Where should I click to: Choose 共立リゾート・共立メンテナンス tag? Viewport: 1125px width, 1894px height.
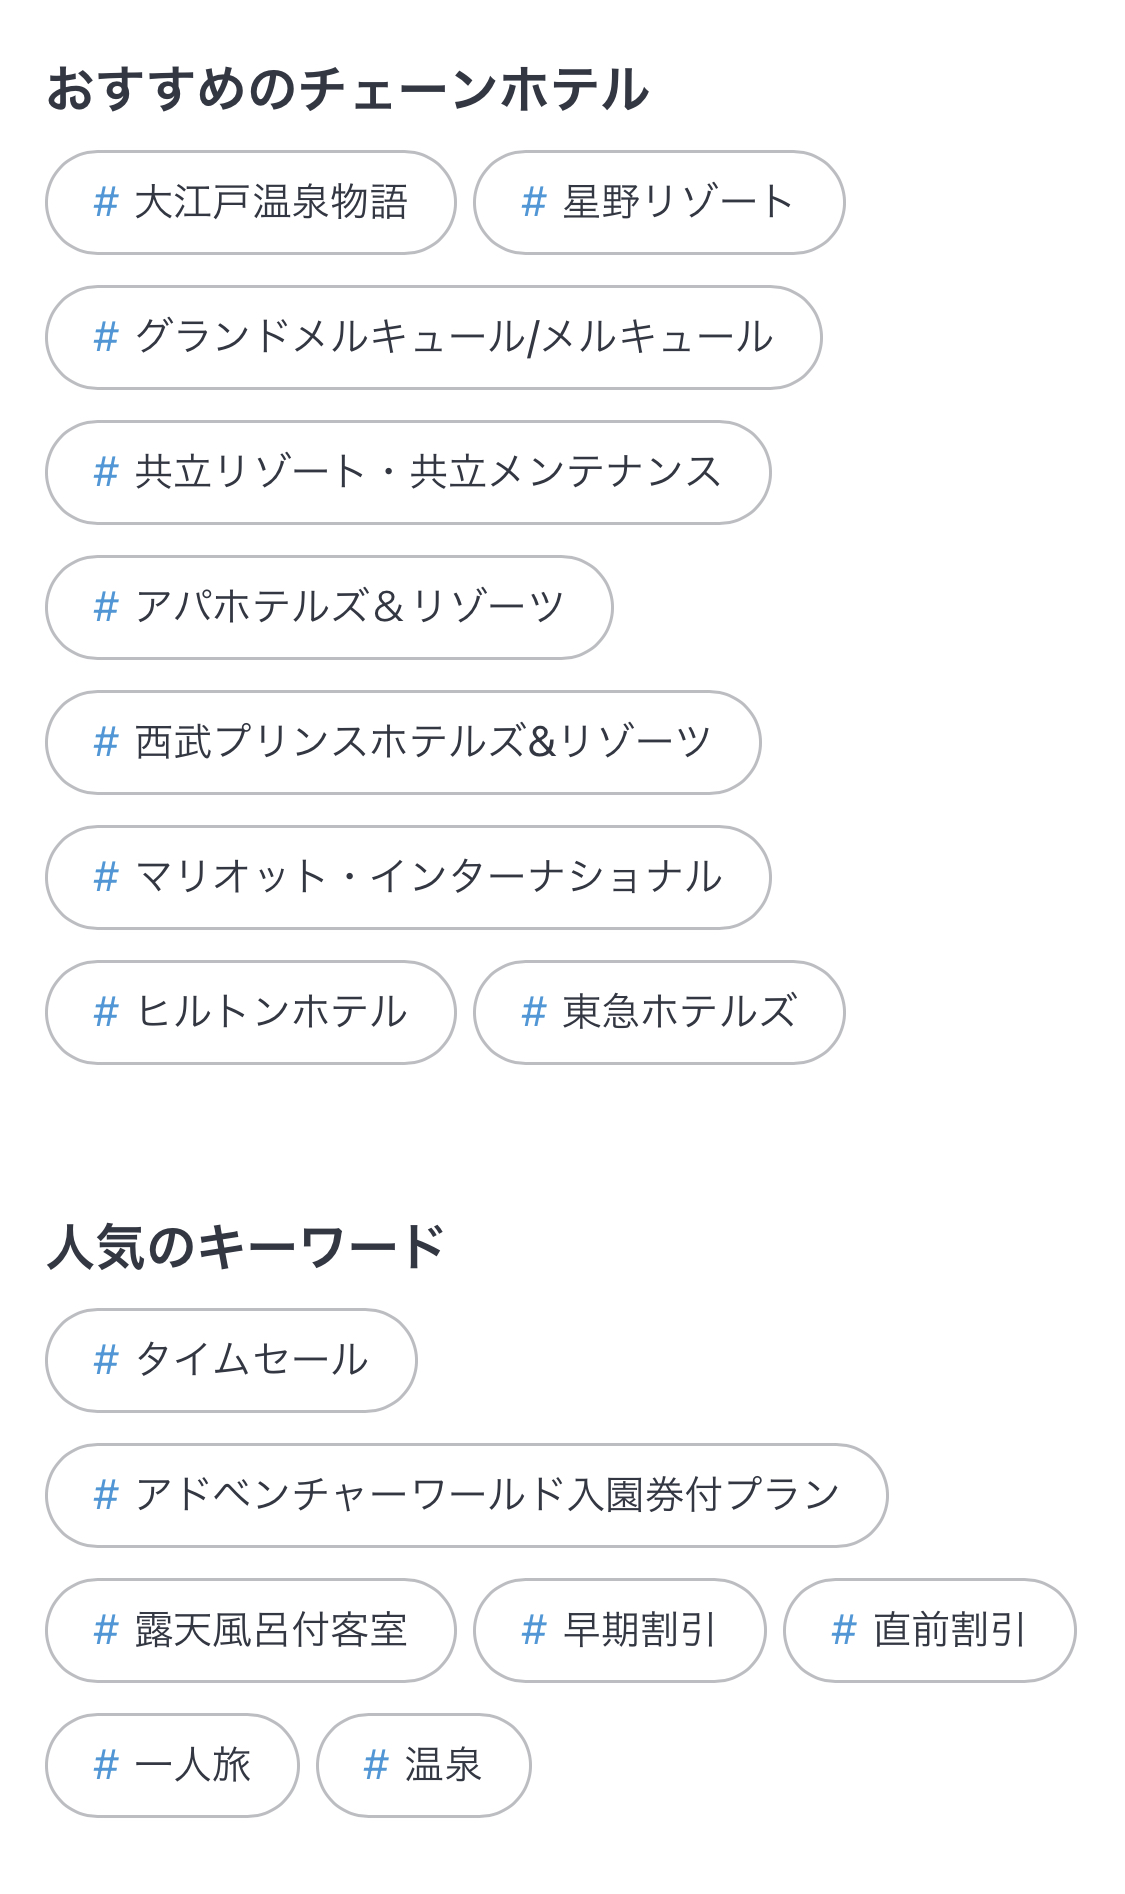tap(408, 473)
